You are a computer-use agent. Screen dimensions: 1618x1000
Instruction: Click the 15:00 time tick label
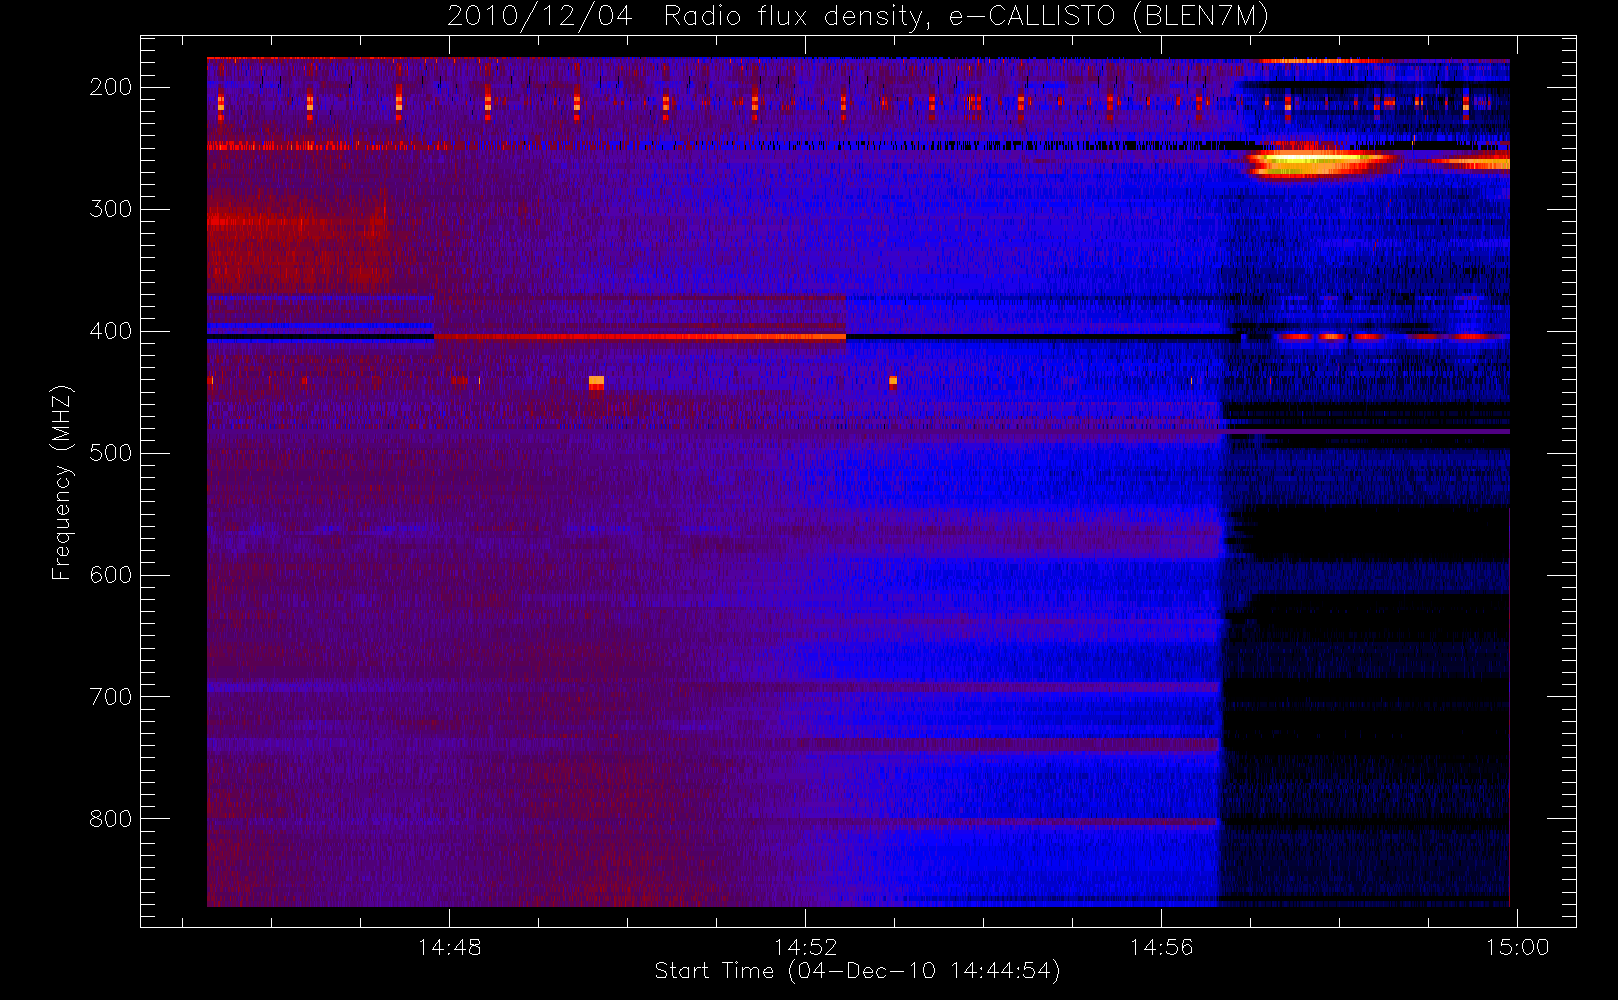pos(1517,947)
